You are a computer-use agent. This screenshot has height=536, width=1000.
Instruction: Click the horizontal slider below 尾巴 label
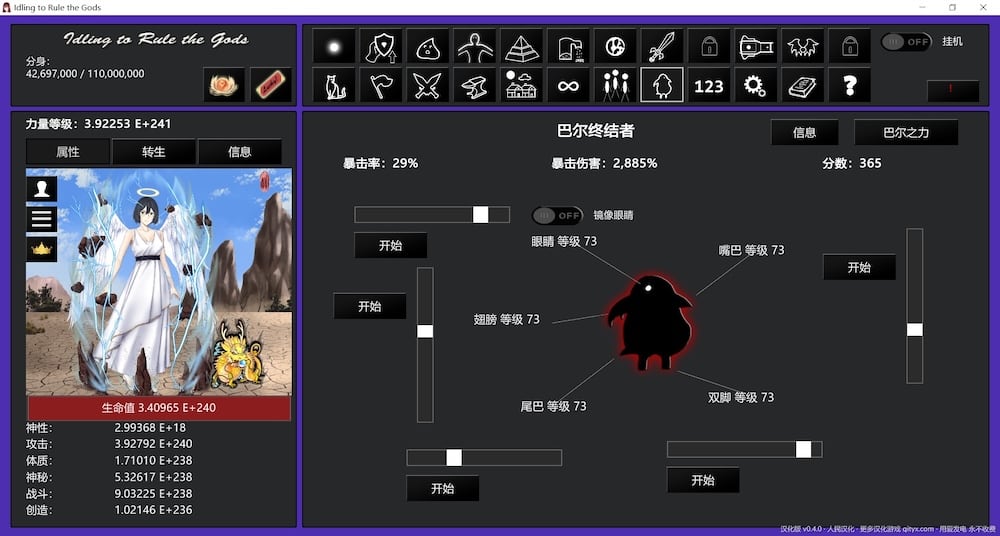pos(484,458)
